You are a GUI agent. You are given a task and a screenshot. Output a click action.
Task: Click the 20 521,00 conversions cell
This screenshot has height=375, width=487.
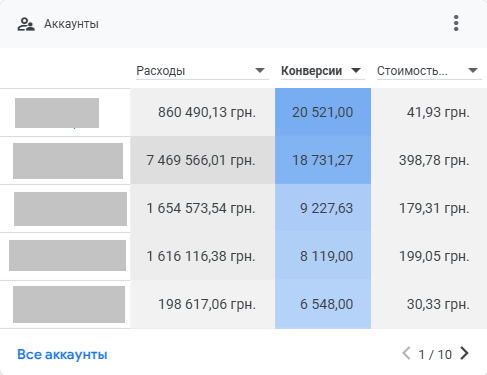[323, 112]
